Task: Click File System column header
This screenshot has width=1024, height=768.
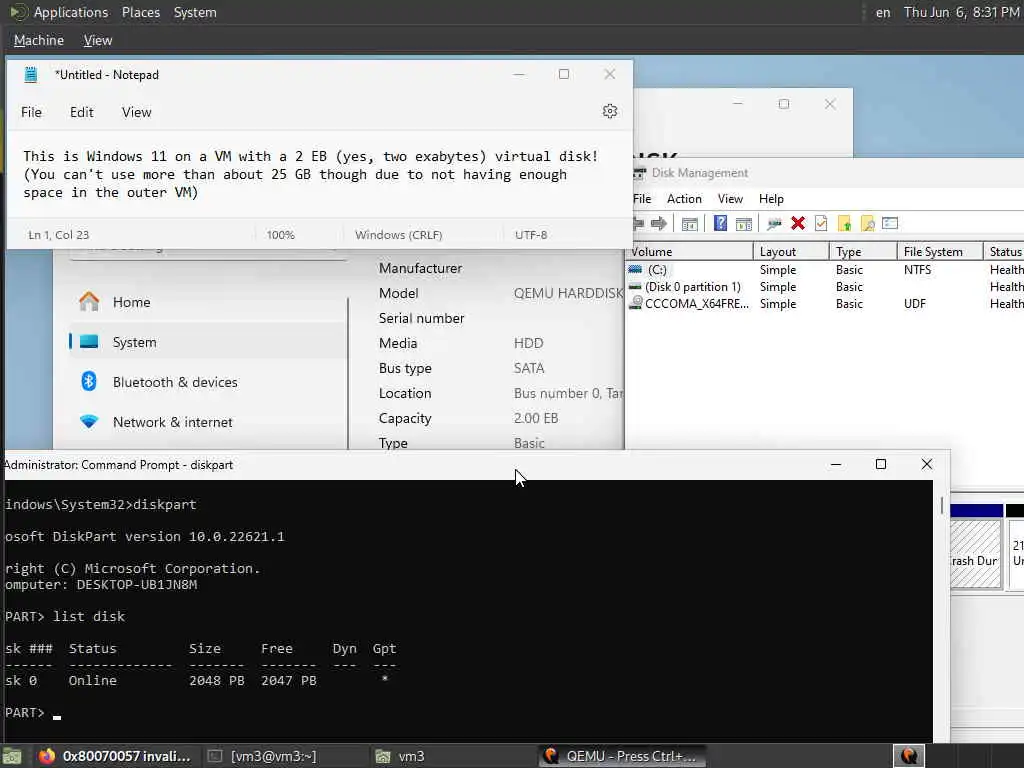Action: [939, 251]
